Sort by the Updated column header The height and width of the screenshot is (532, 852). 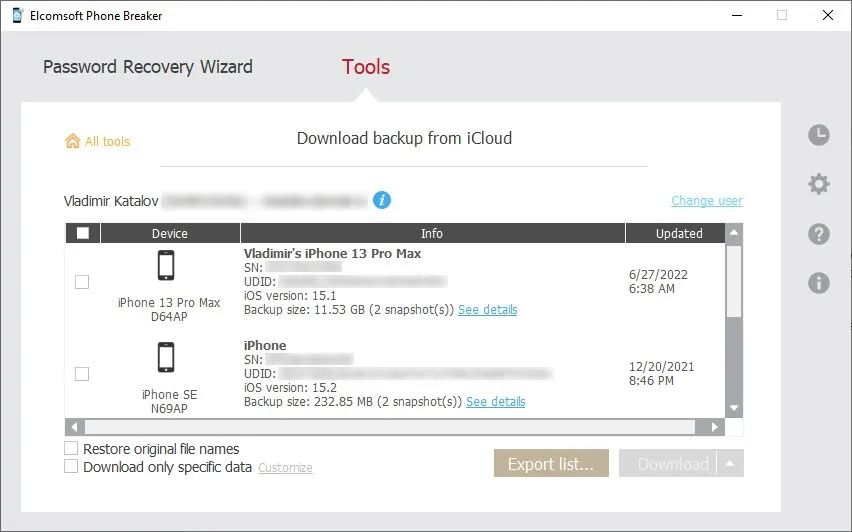[x=675, y=233]
